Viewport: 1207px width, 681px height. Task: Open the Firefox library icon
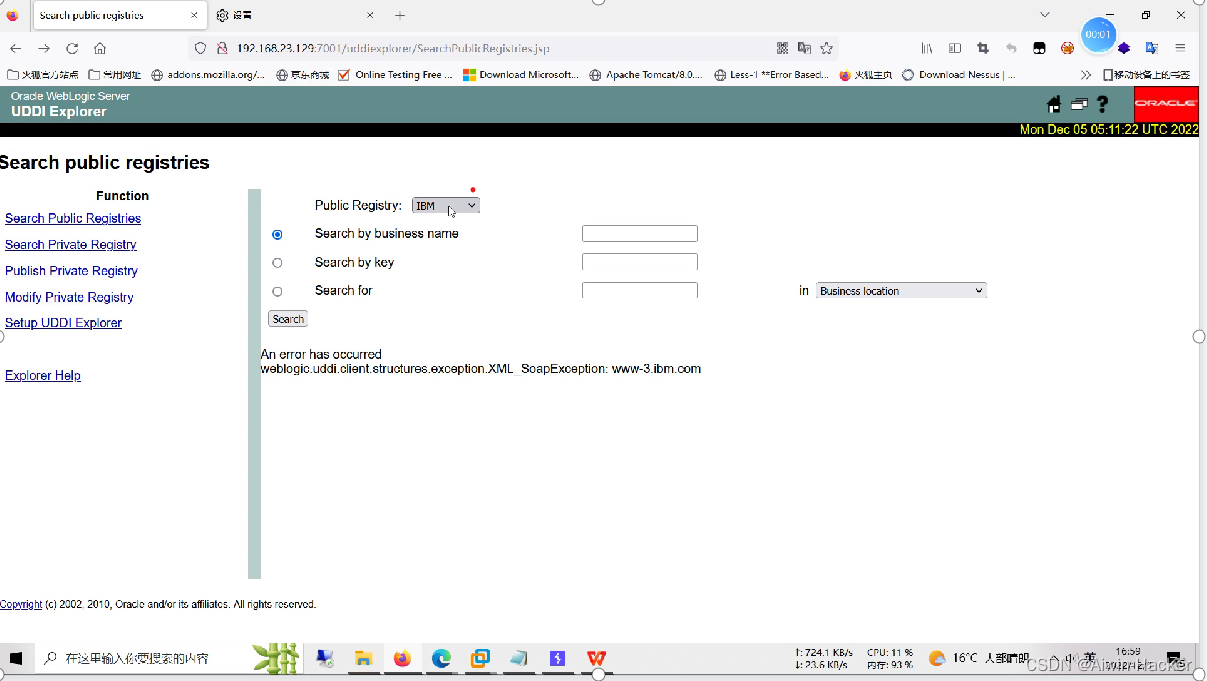point(927,48)
